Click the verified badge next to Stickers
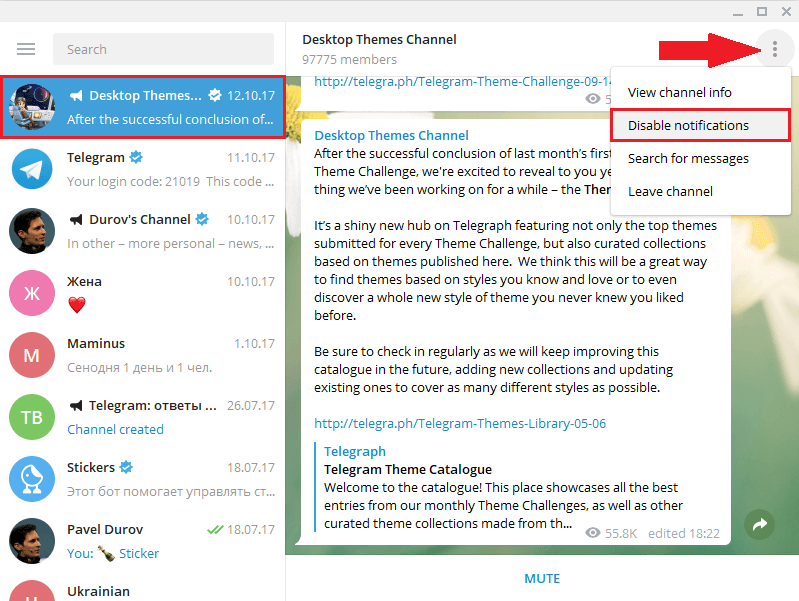The image size is (799, 601). [126, 467]
